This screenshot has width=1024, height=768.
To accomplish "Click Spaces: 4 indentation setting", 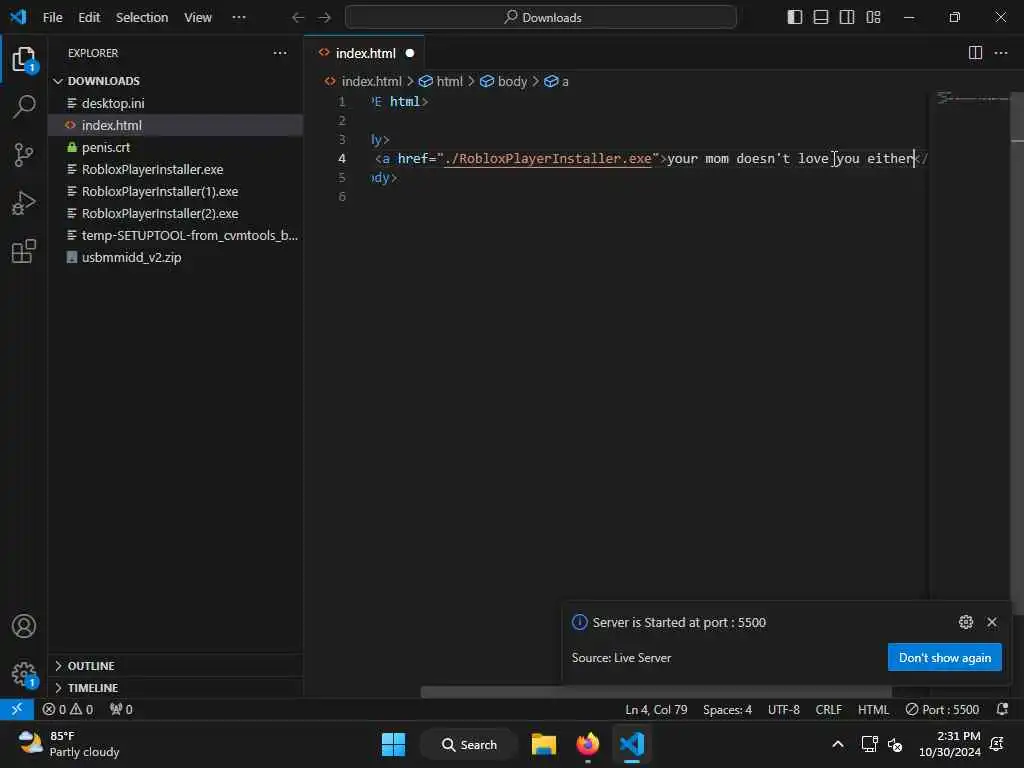I will pos(727,709).
